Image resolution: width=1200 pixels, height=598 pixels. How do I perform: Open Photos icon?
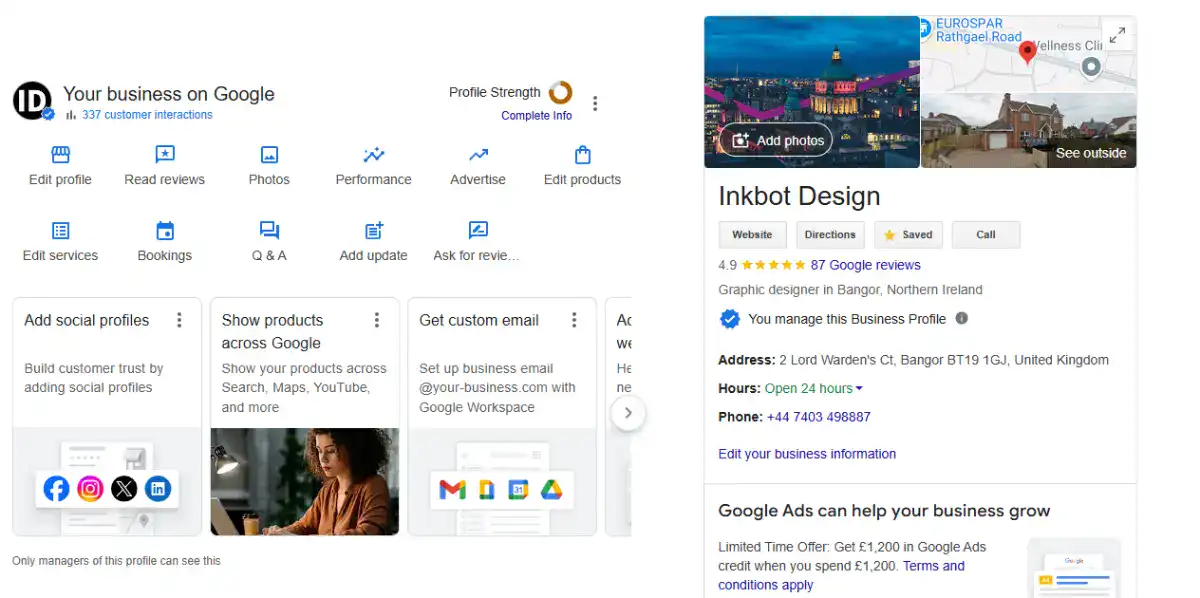pos(269,155)
